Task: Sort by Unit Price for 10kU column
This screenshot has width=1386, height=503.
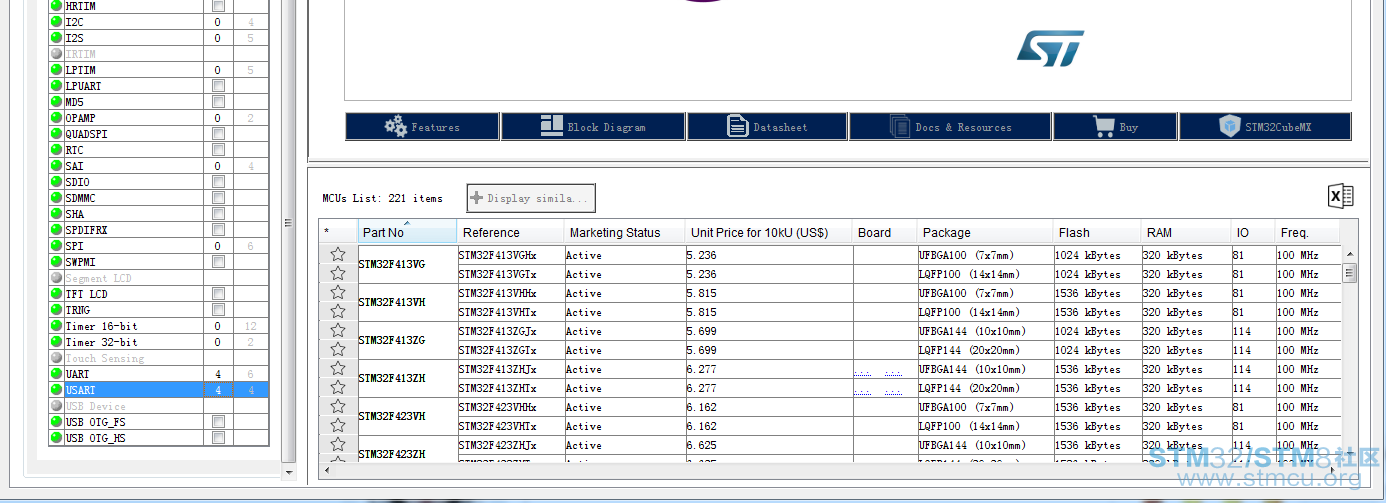Action: click(768, 232)
